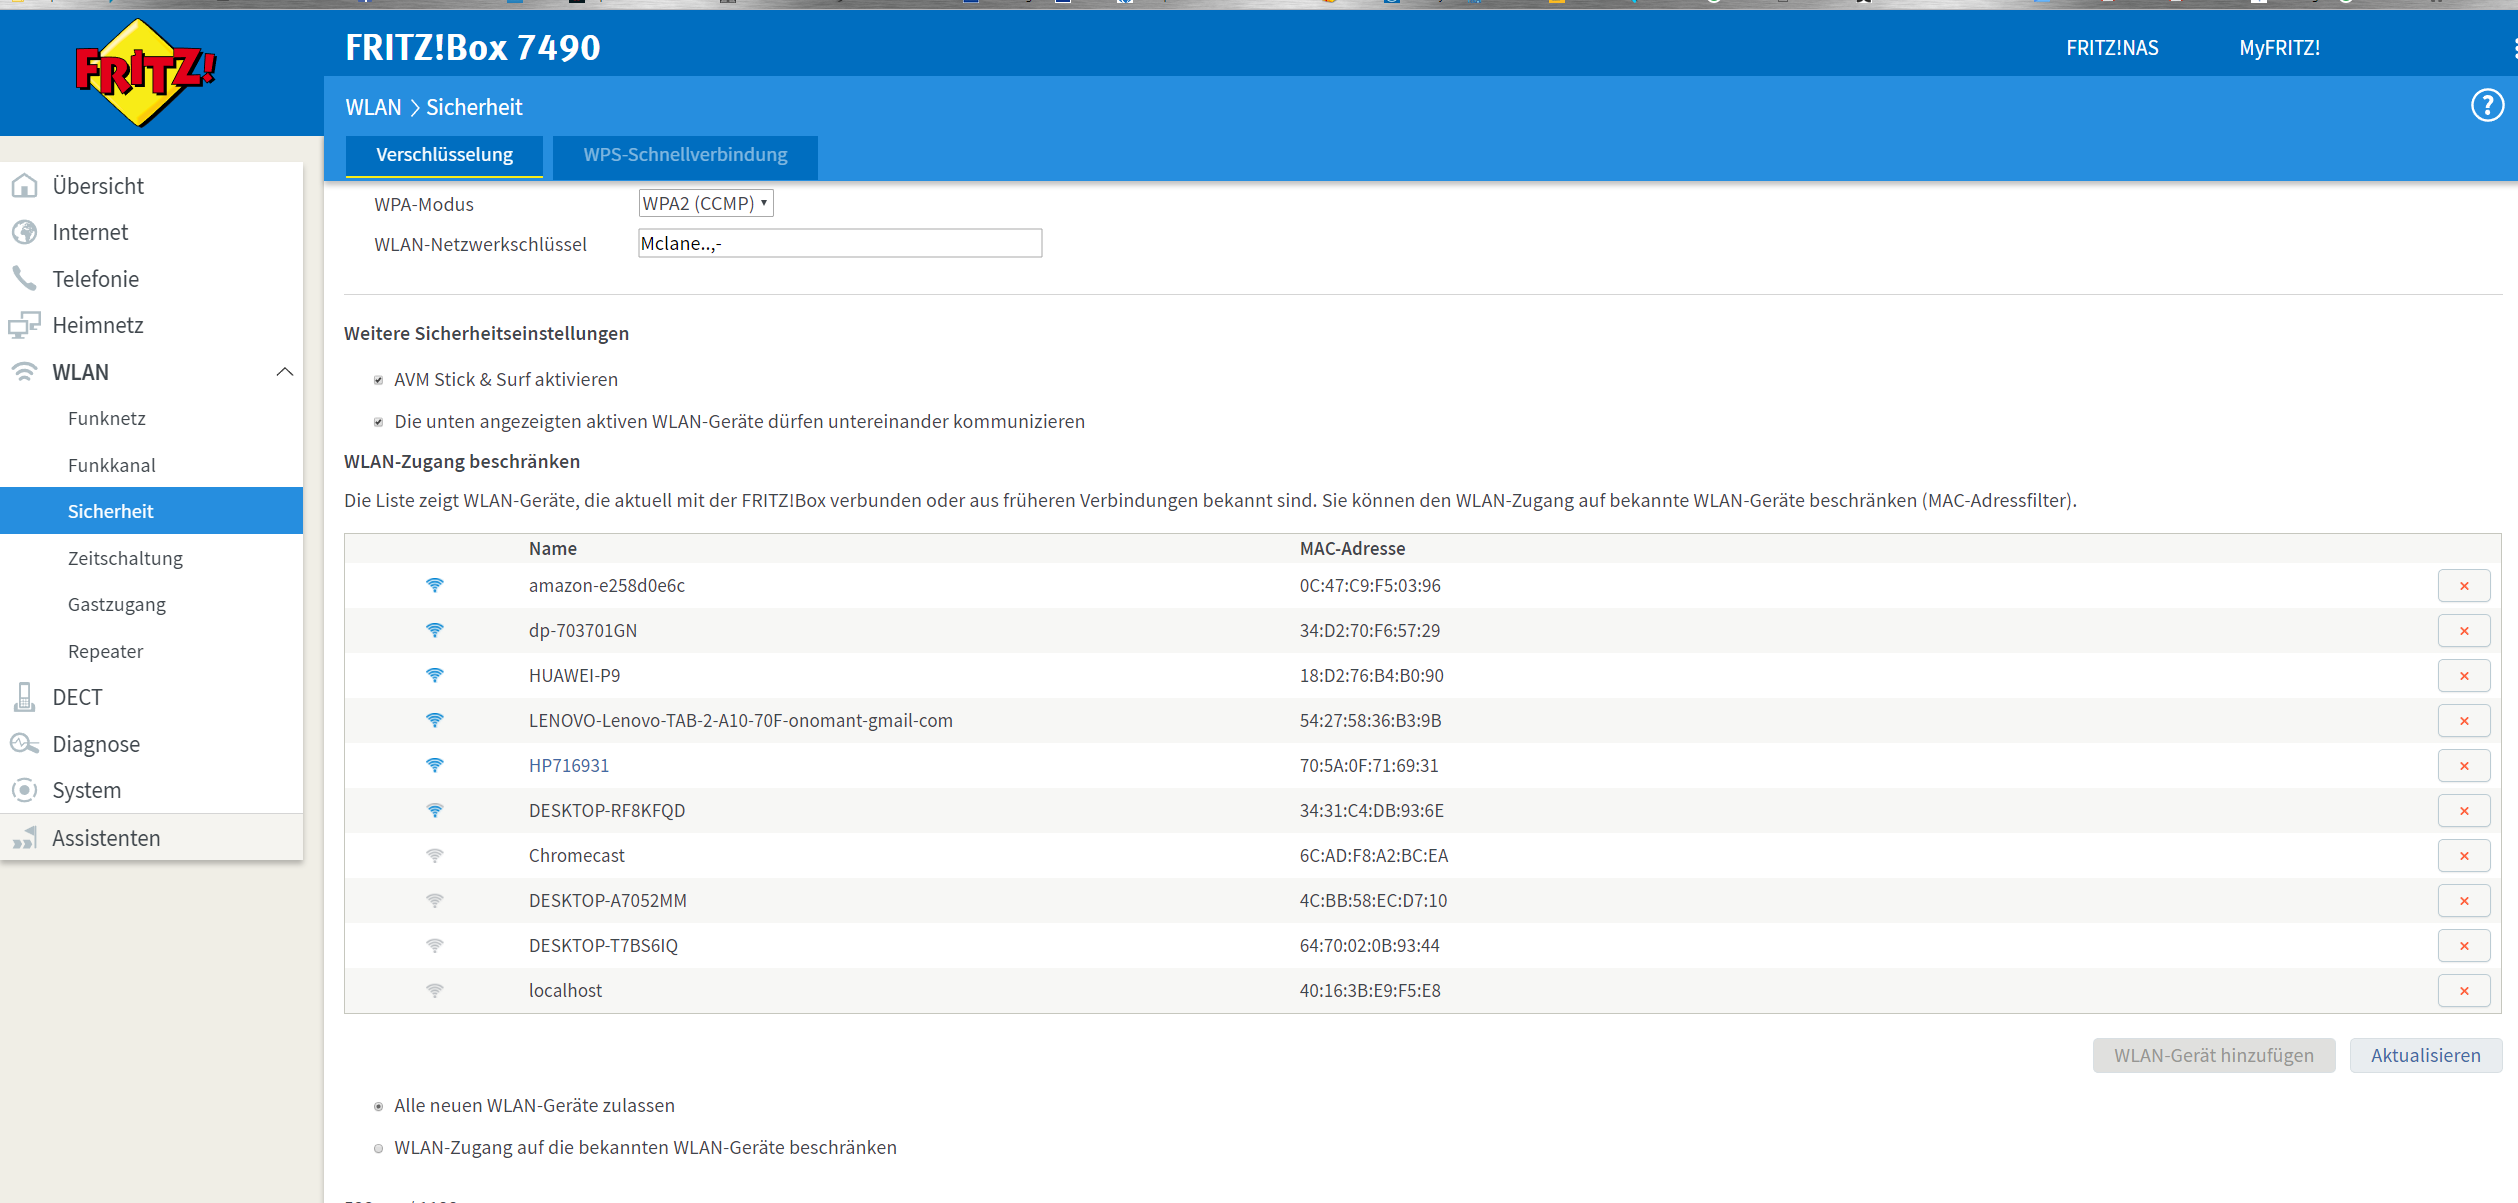Remove DESKTOP-RF8KFQD from the list
The height and width of the screenshot is (1203, 2518).
(2464, 811)
